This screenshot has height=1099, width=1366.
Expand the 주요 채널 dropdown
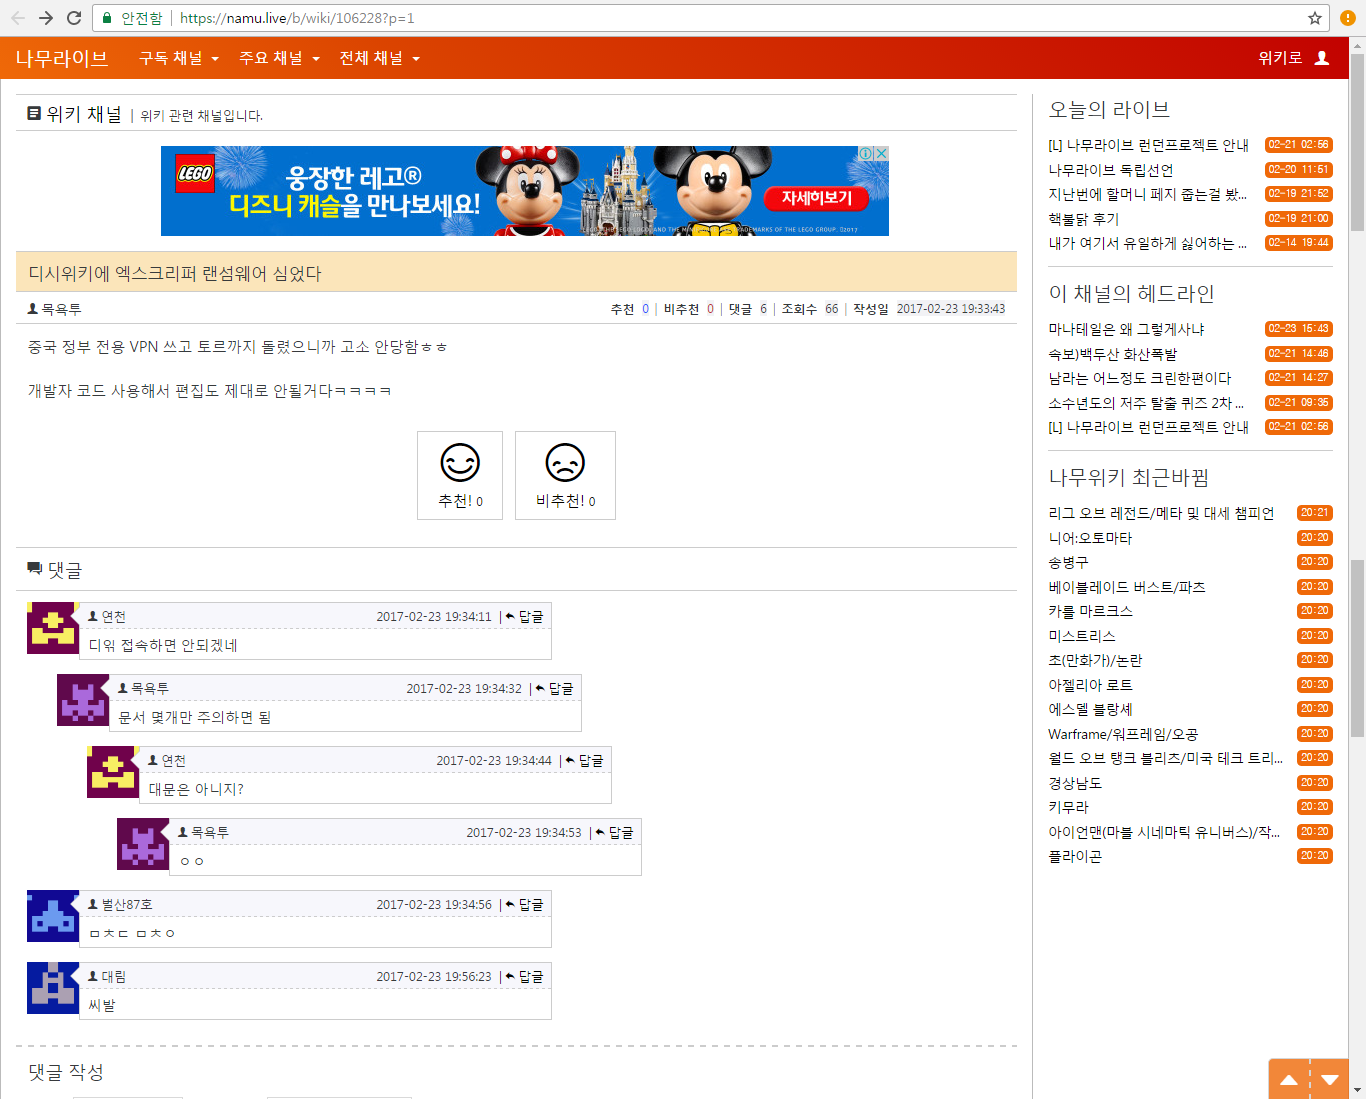(279, 58)
